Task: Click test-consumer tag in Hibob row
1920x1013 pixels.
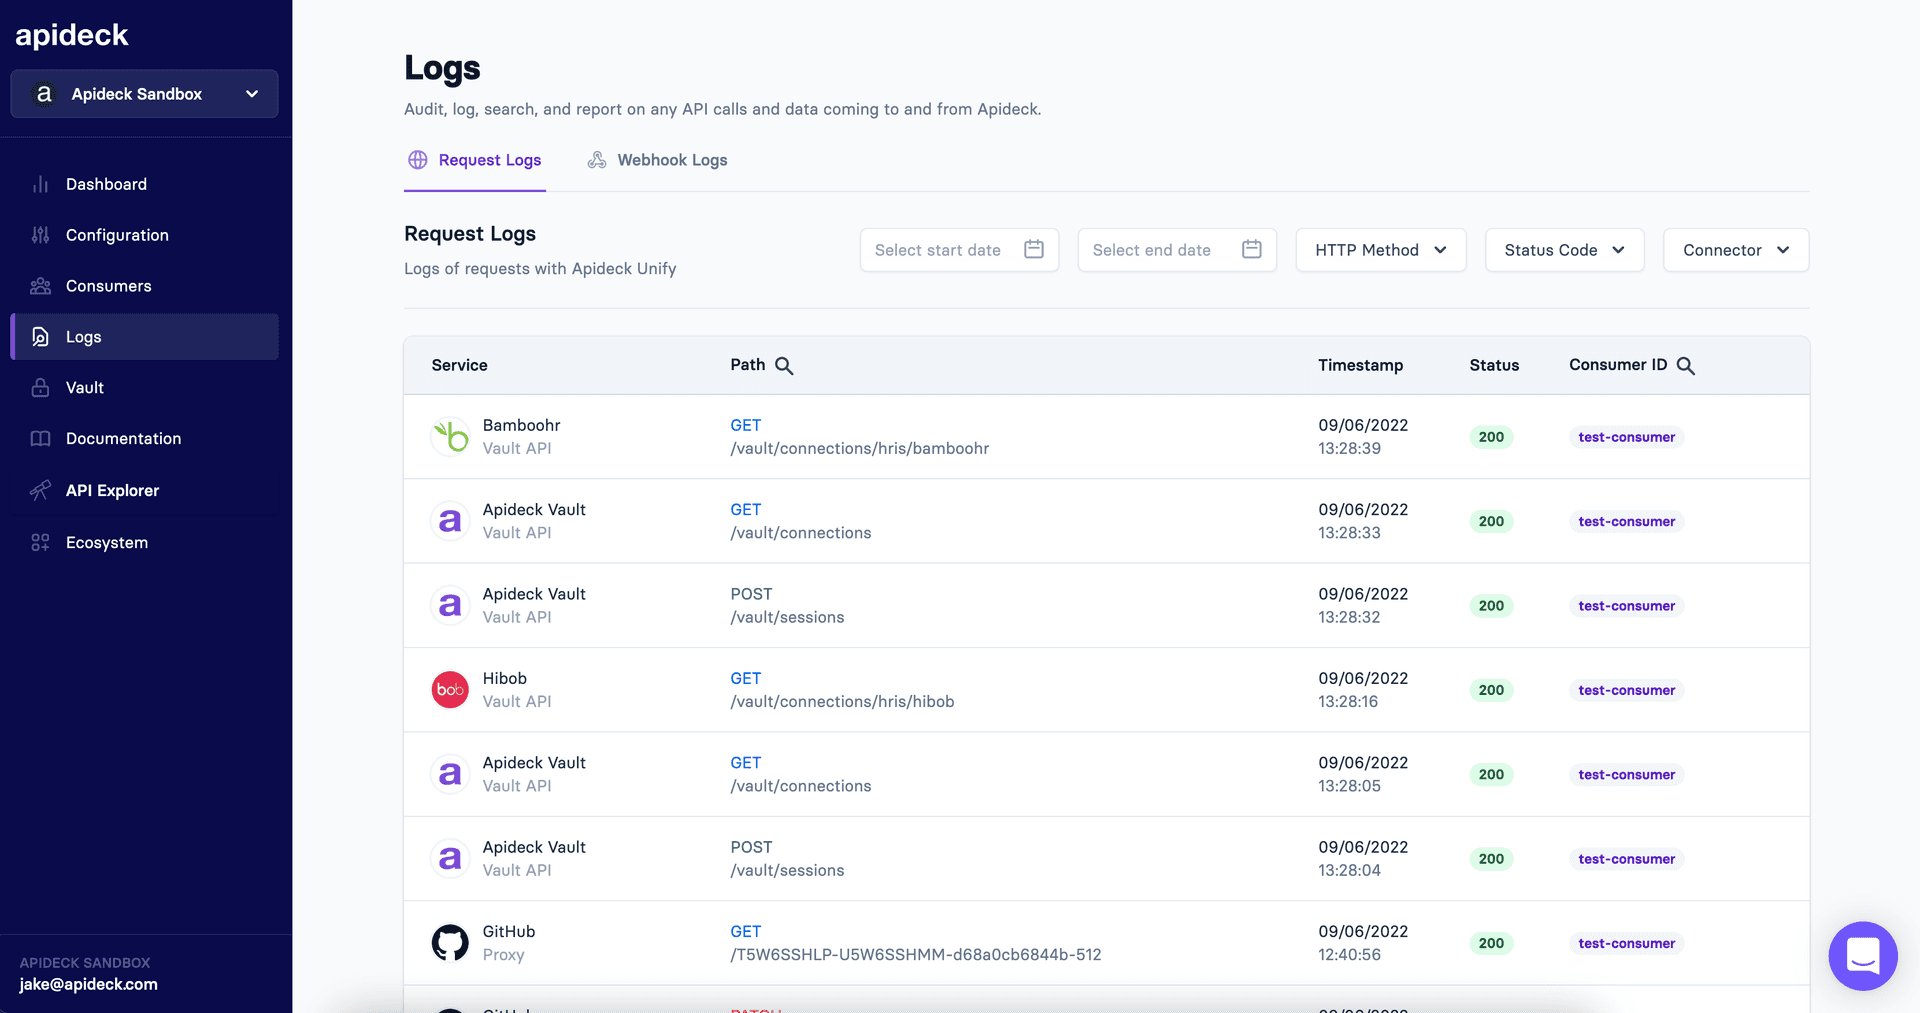Action: point(1626,690)
